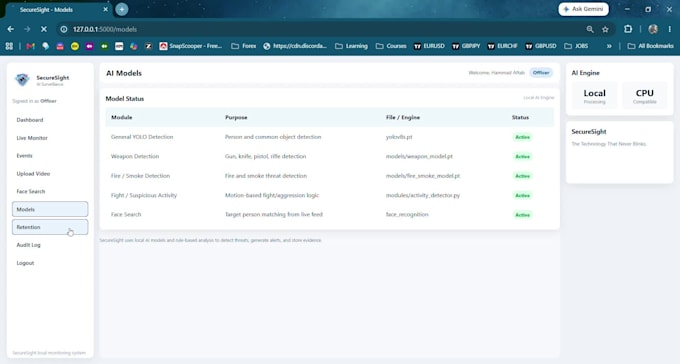The width and height of the screenshot is (680, 364).
Task: Click the zoom magnifier icon in address bar
Action: 590,29
